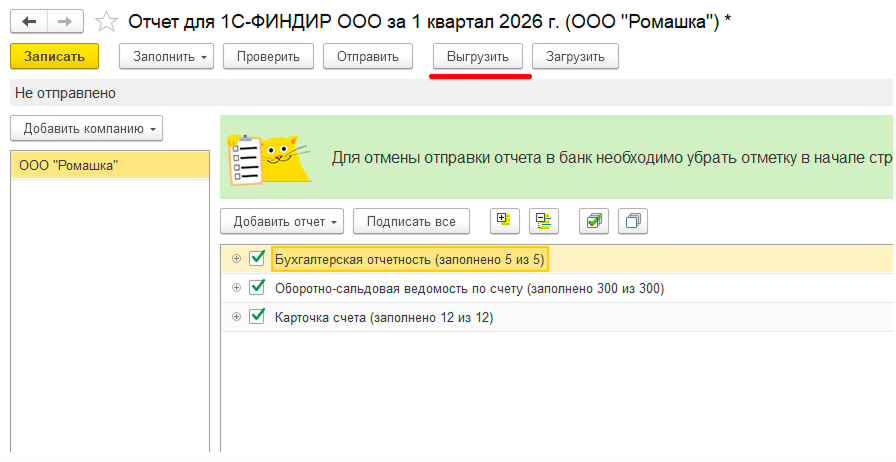The image size is (896, 462).
Task: Uncheck the Оборотно-сальдовая ведомость checkbox
Action: point(257,287)
